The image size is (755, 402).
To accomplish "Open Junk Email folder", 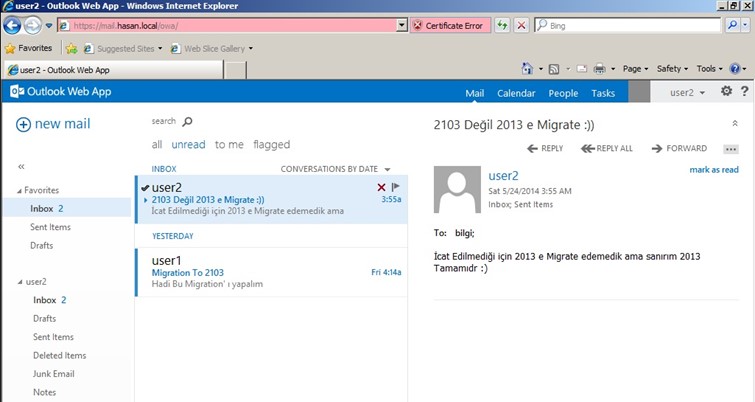I will click(53, 374).
